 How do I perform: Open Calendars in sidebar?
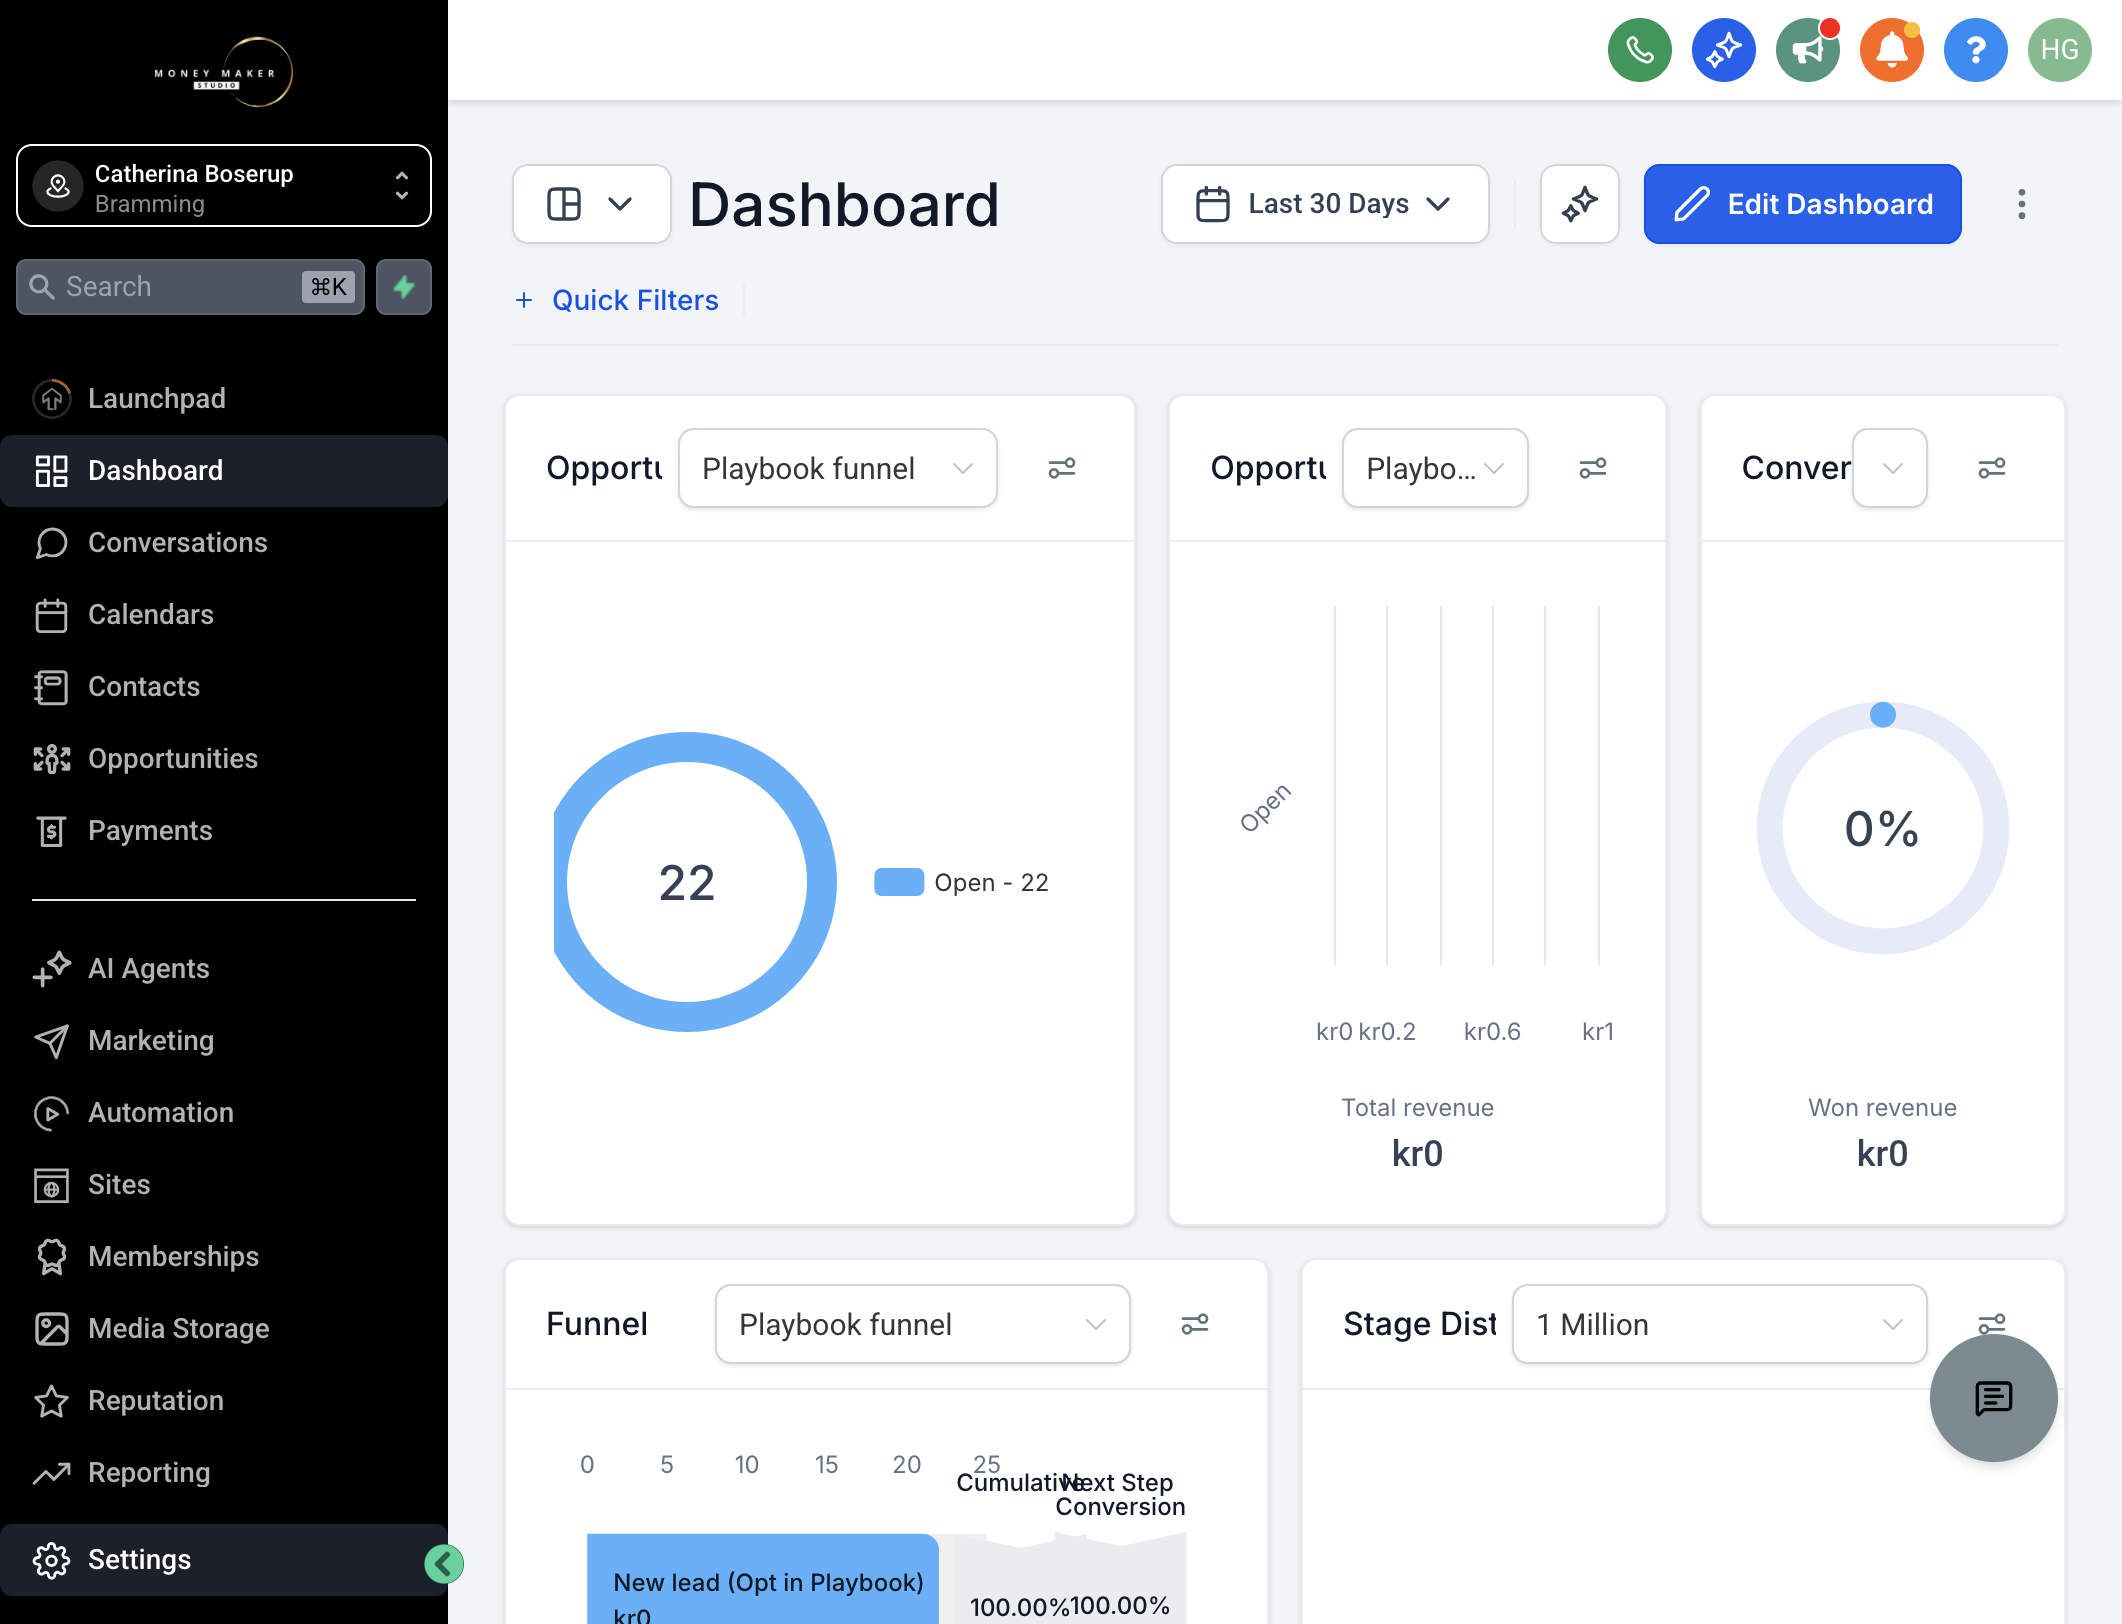click(x=224, y=614)
